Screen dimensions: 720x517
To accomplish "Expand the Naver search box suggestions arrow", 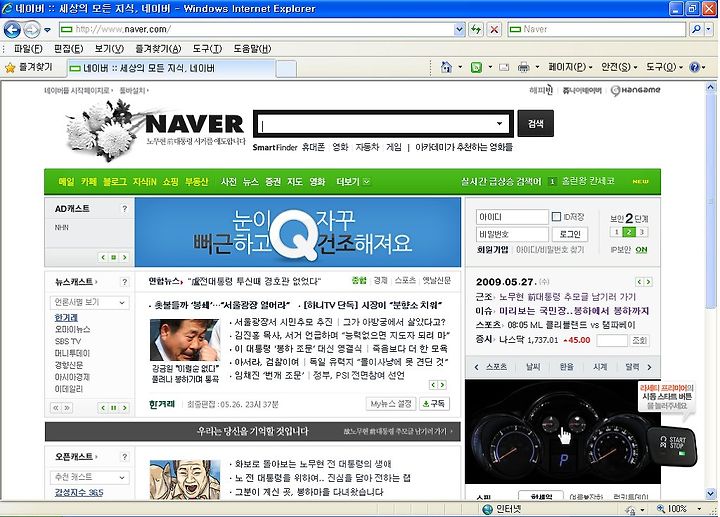I will 499,124.
